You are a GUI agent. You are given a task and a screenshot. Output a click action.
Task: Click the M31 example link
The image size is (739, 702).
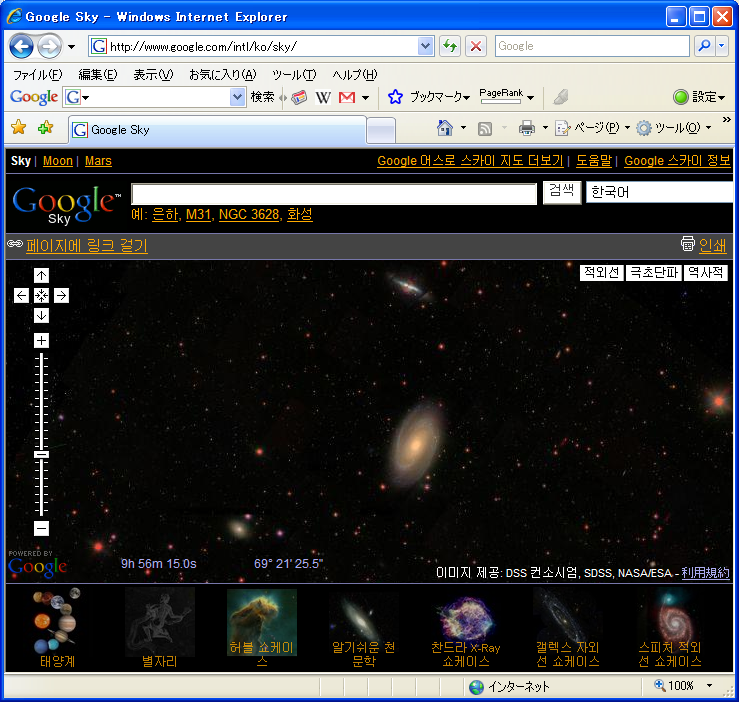(198, 215)
